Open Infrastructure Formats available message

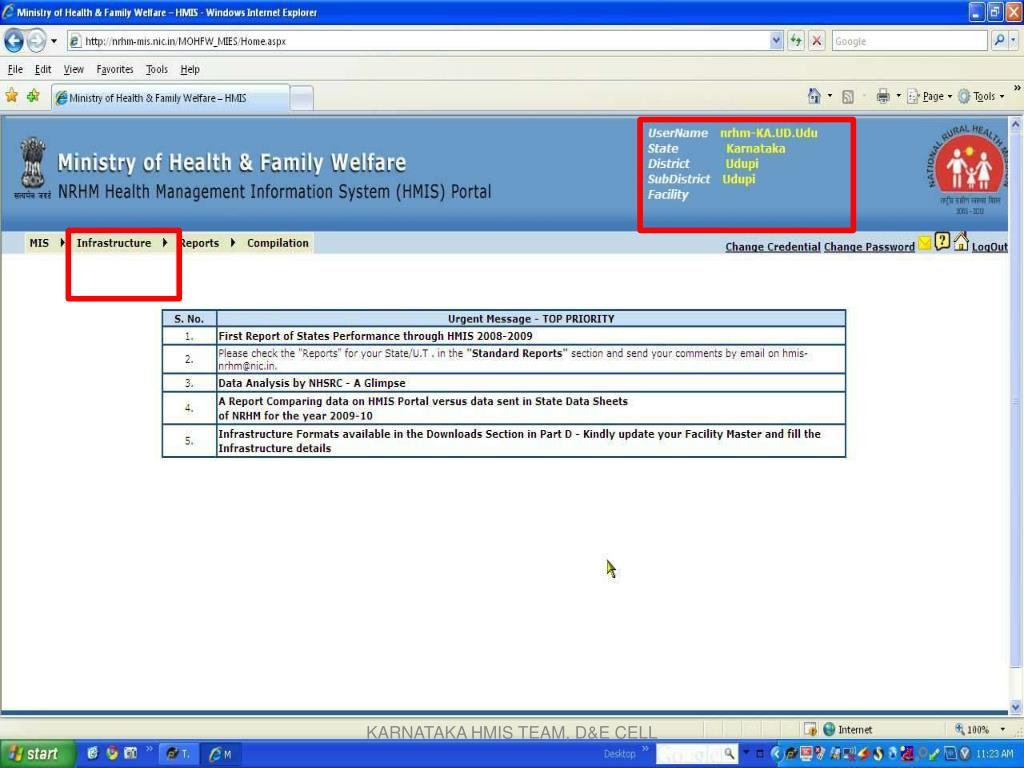(x=519, y=441)
